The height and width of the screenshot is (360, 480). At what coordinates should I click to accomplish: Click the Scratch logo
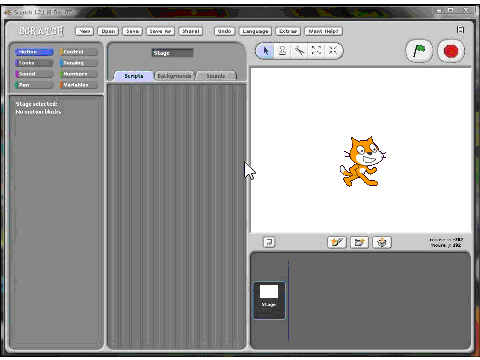pos(41,31)
